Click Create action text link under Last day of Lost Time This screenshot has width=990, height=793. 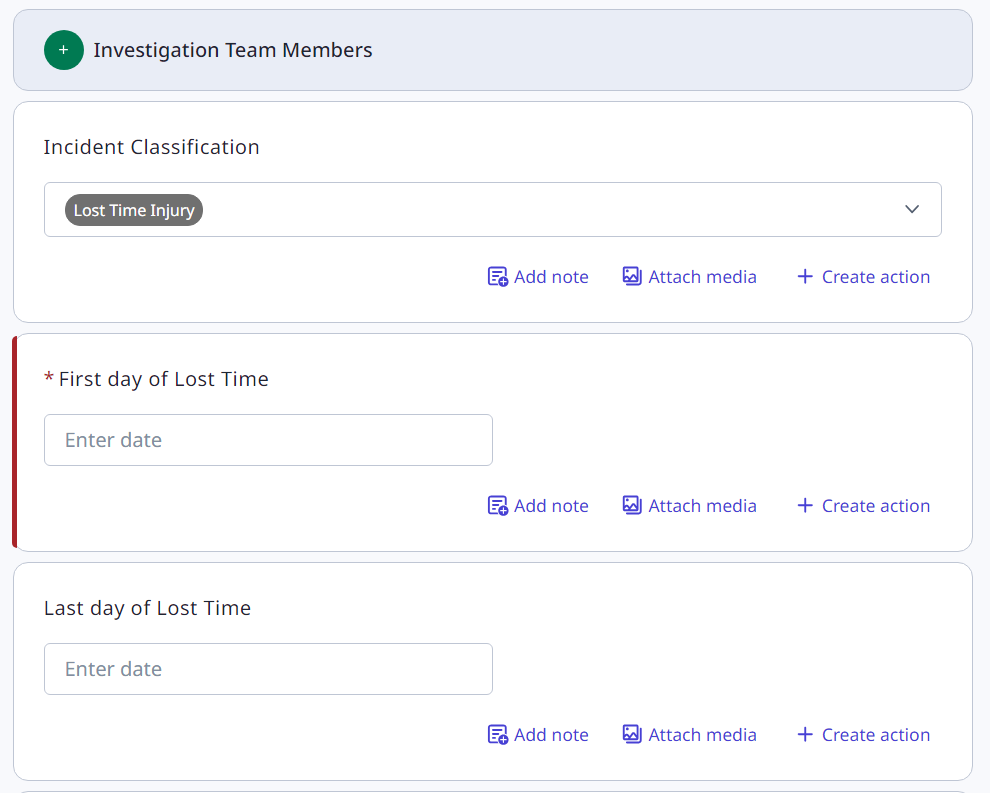click(876, 735)
